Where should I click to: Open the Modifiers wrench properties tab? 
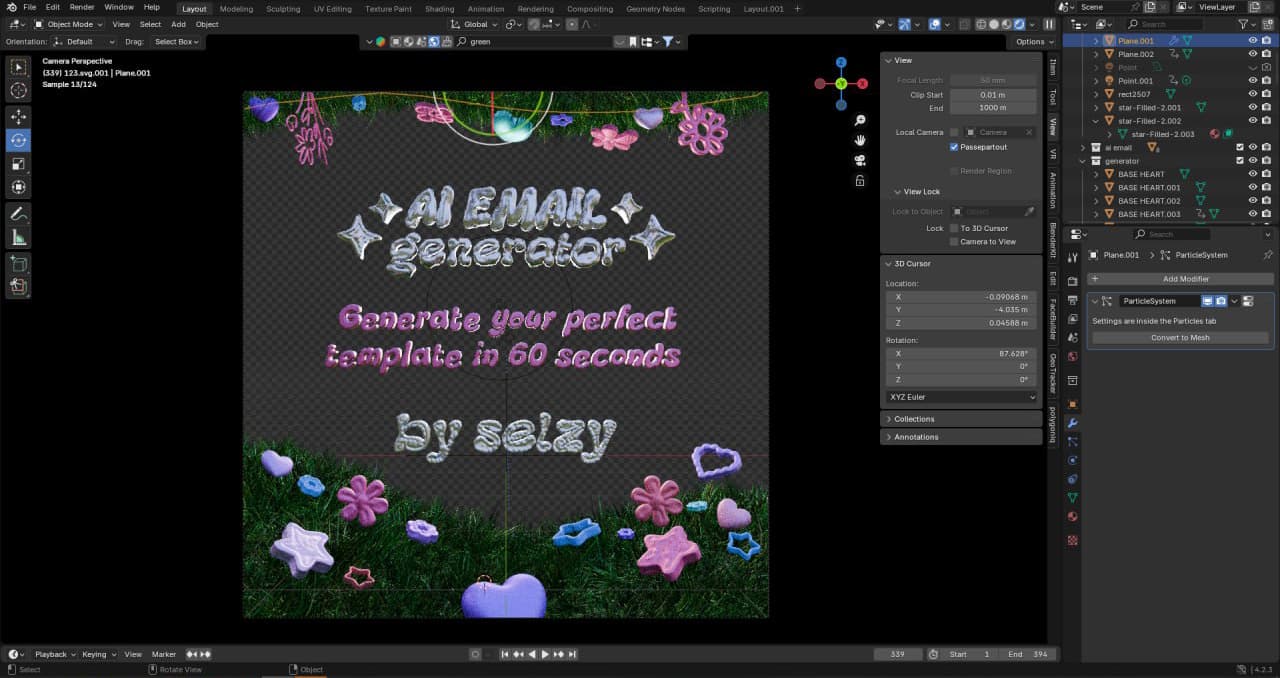point(1072,423)
